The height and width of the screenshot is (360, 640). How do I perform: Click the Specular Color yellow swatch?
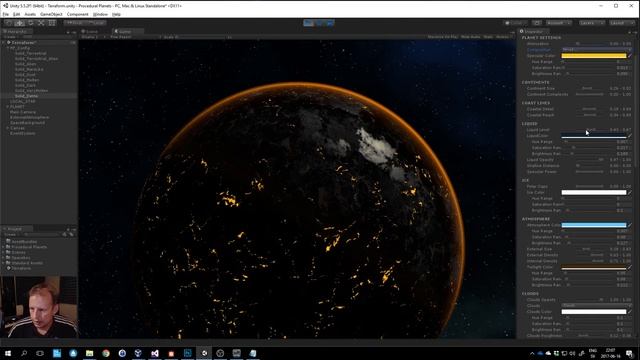(594, 56)
